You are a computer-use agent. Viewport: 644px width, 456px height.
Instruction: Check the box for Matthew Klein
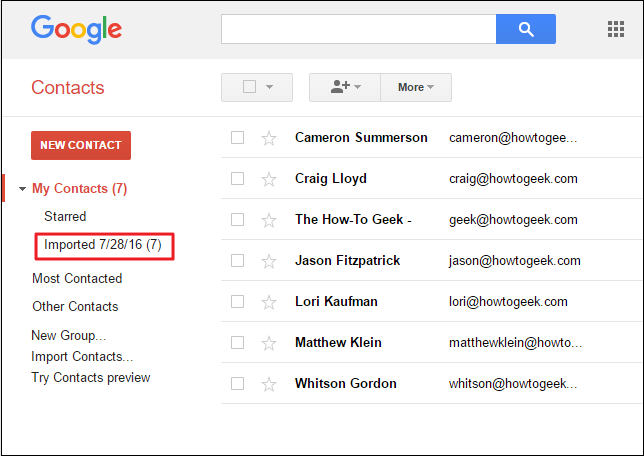[x=237, y=342]
